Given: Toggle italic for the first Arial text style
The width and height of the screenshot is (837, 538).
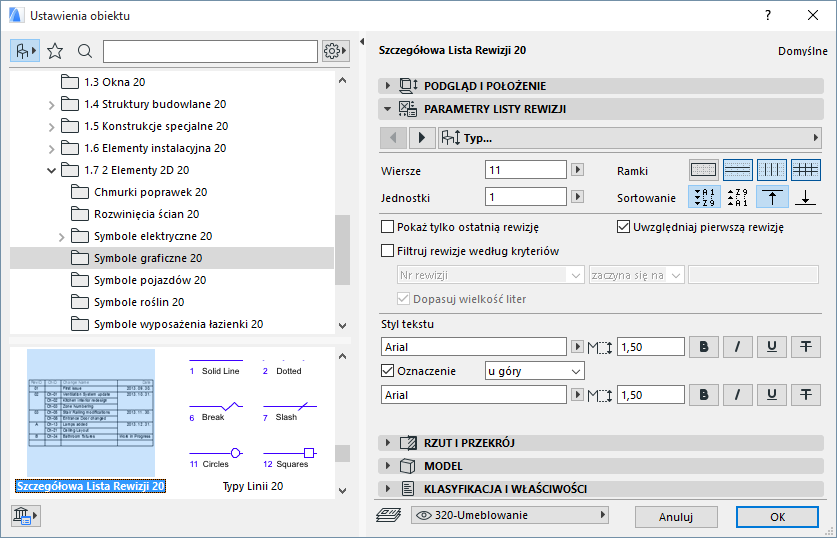Looking at the screenshot, I should pos(738,347).
